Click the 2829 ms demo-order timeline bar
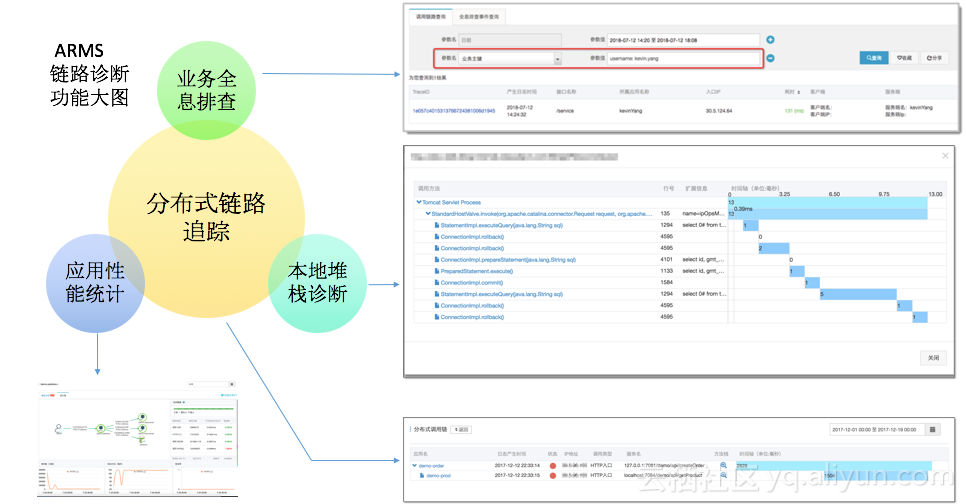 click(x=834, y=466)
